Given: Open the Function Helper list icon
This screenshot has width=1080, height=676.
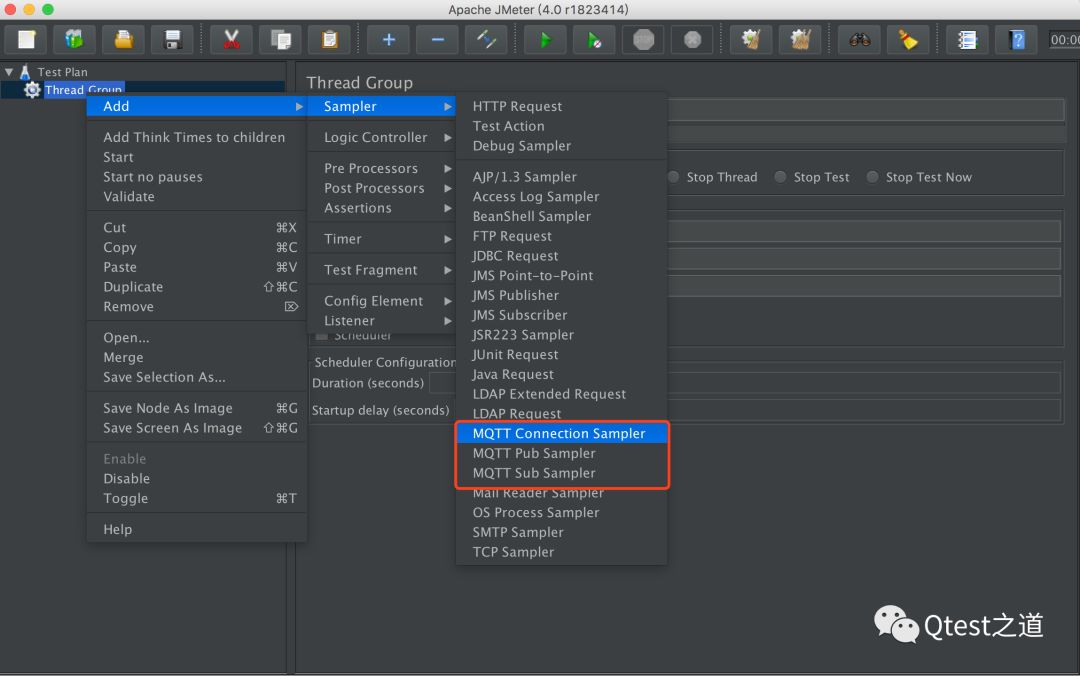Looking at the screenshot, I should pos(967,39).
